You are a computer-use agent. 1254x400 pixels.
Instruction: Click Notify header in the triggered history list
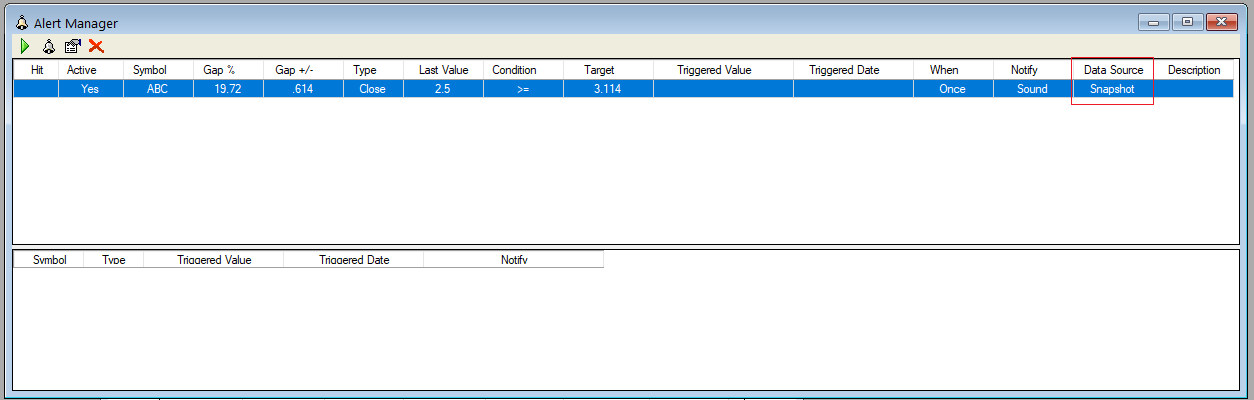point(514,259)
